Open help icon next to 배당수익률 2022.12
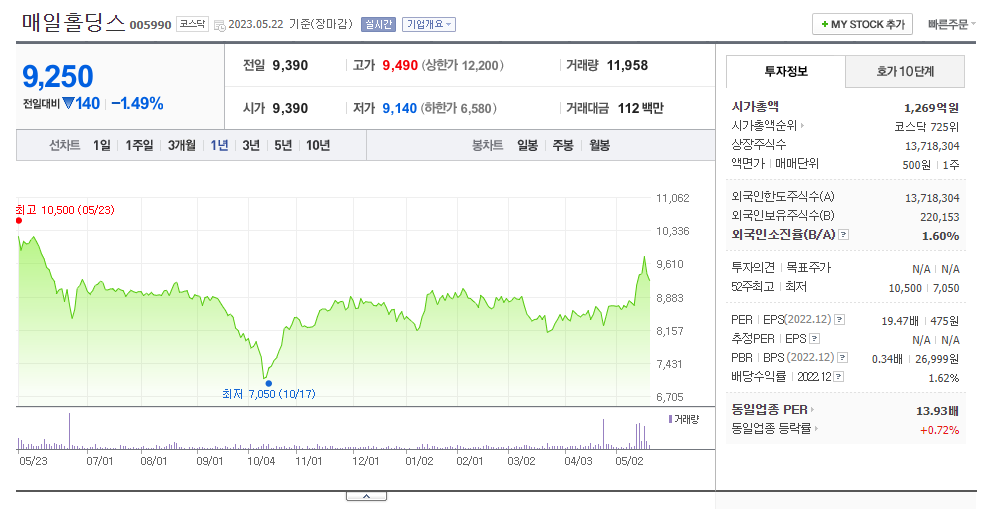This screenshot has height=509, width=1005. click(x=838, y=377)
